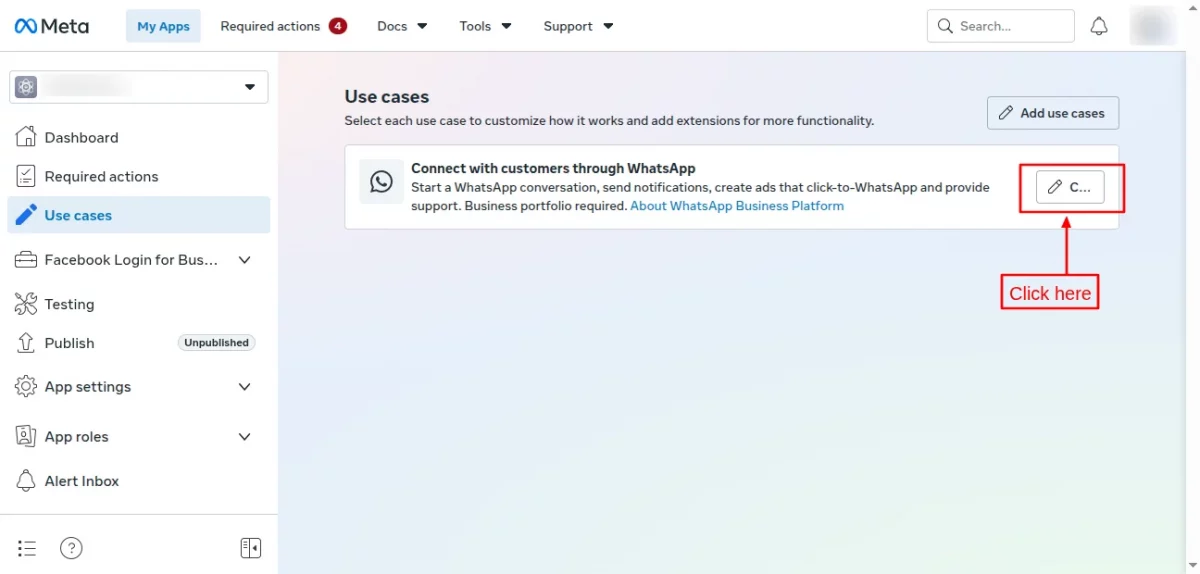The width and height of the screenshot is (1200, 574).
Task: Click the Add use cases button
Action: point(1053,113)
